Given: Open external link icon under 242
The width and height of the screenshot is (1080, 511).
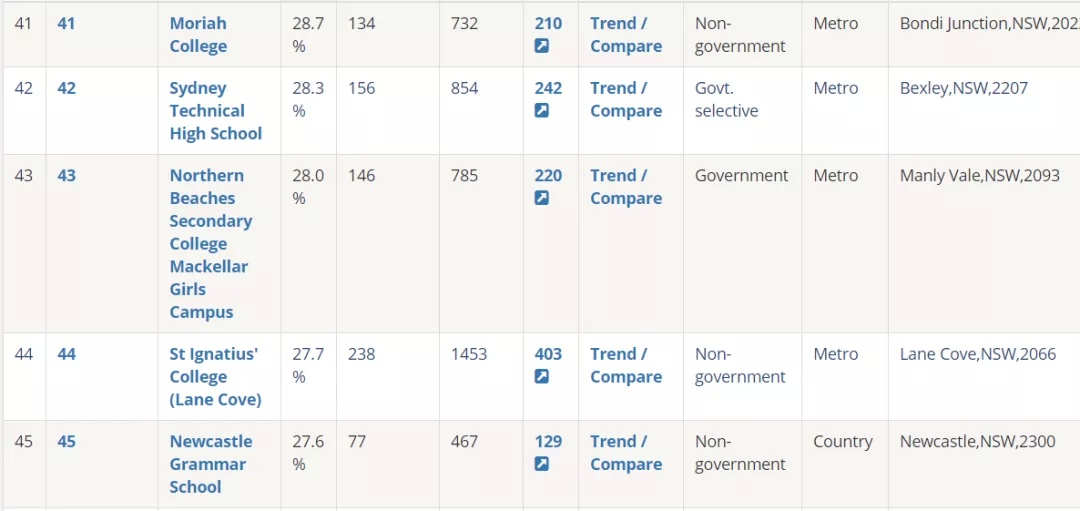Looking at the screenshot, I should click(542, 111).
